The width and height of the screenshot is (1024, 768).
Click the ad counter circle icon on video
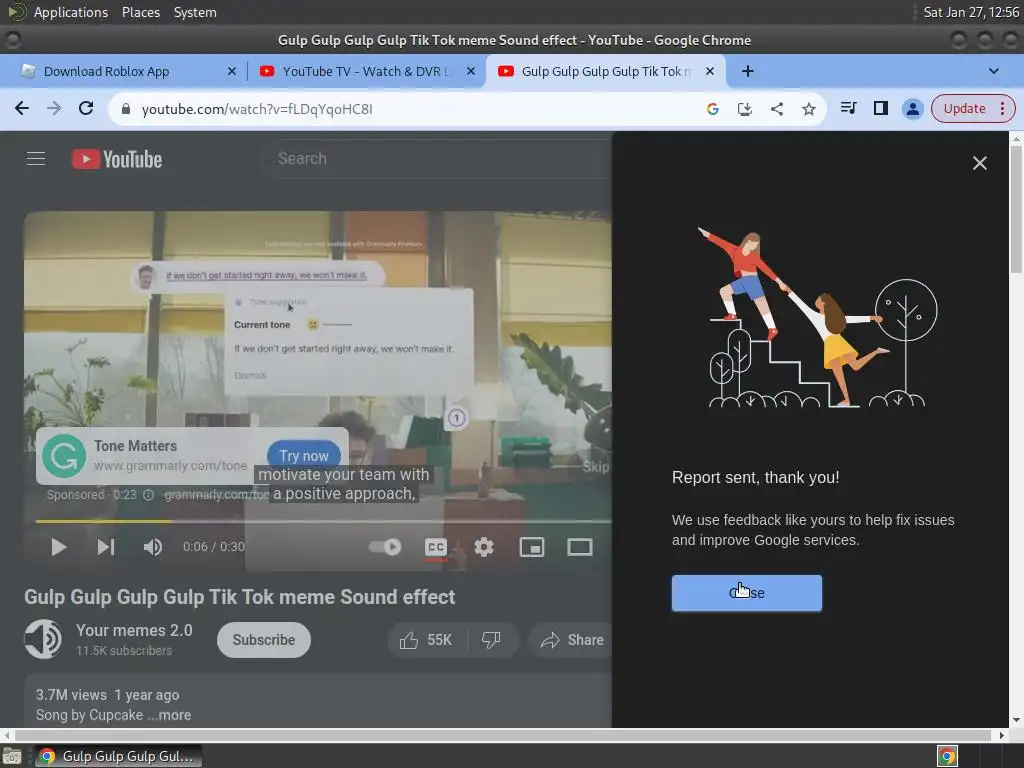pyautogui.click(x=456, y=417)
